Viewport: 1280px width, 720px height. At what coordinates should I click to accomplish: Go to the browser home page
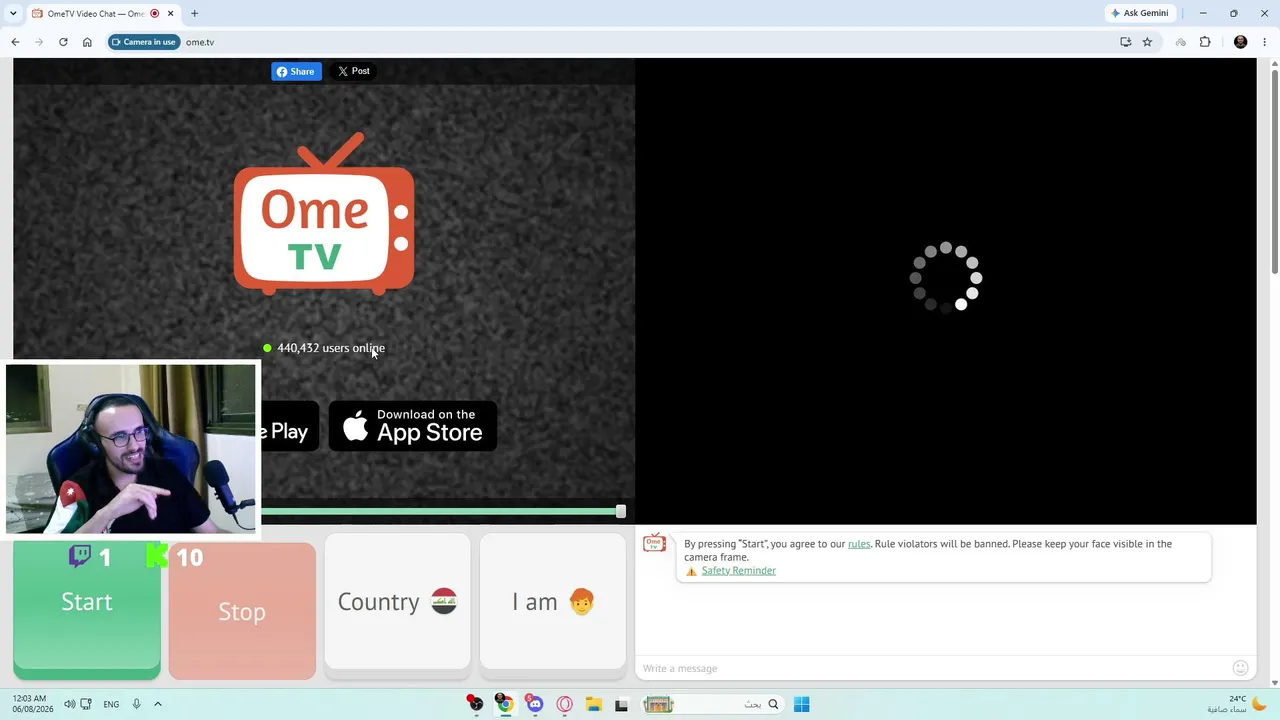pyautogui.click(x=87, y=42)
